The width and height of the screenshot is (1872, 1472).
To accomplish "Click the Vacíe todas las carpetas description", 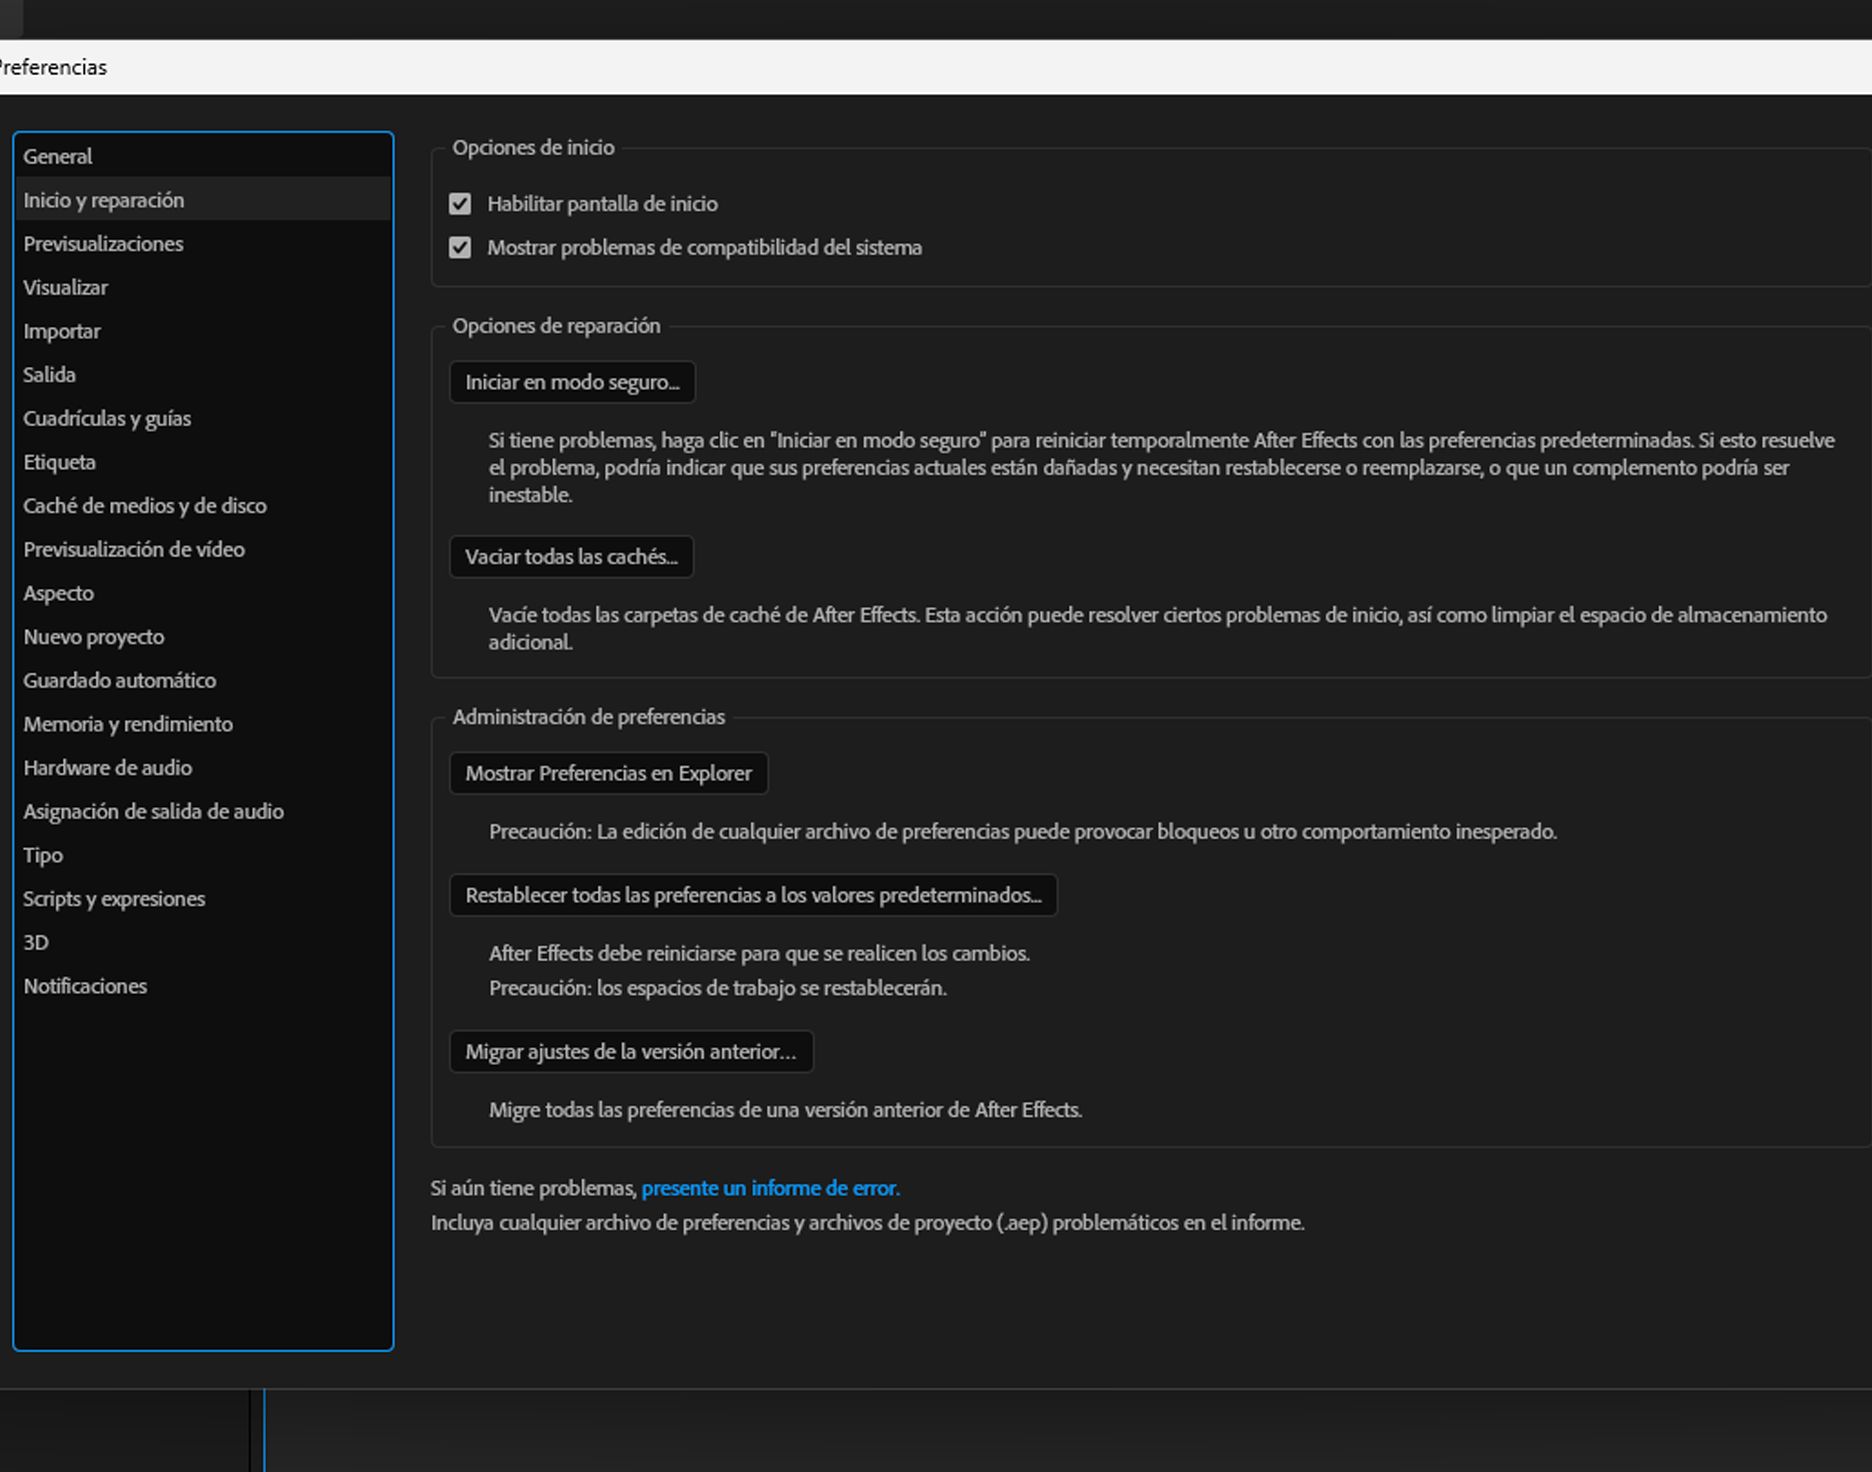I will (x=1158, y=629).
